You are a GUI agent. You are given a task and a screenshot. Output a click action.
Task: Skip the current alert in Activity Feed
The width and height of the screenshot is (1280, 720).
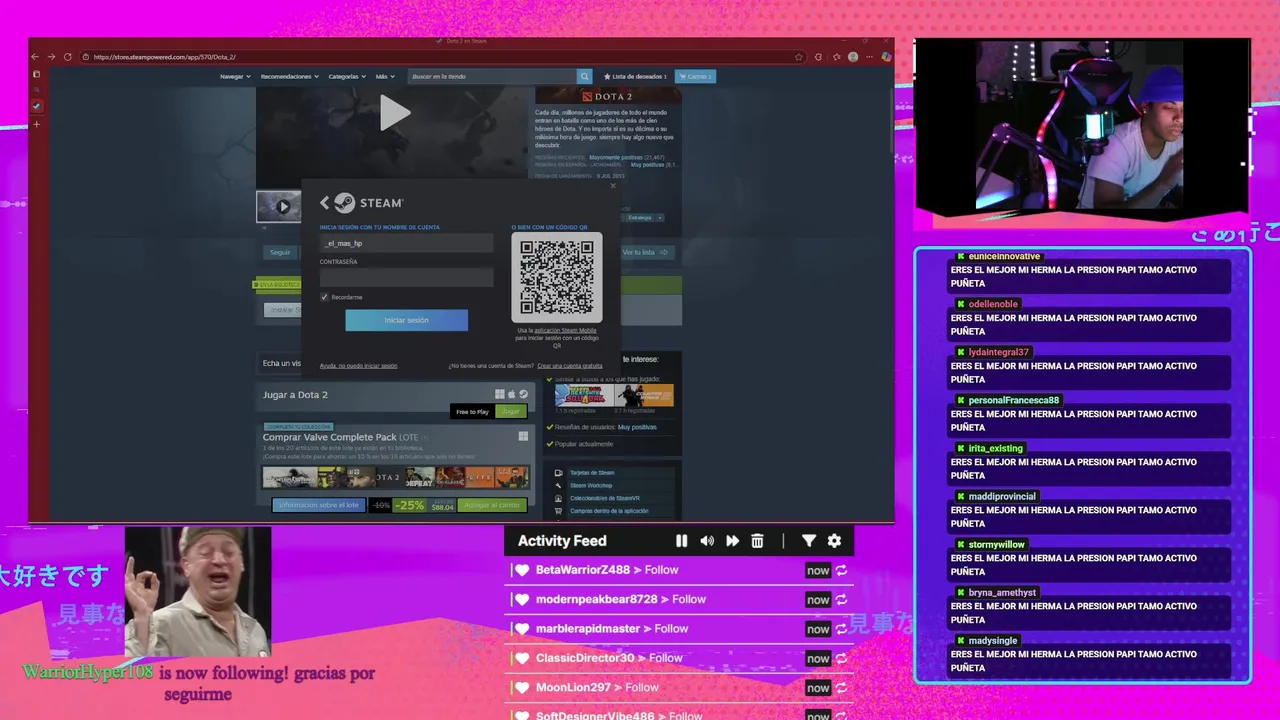[732, 541]
